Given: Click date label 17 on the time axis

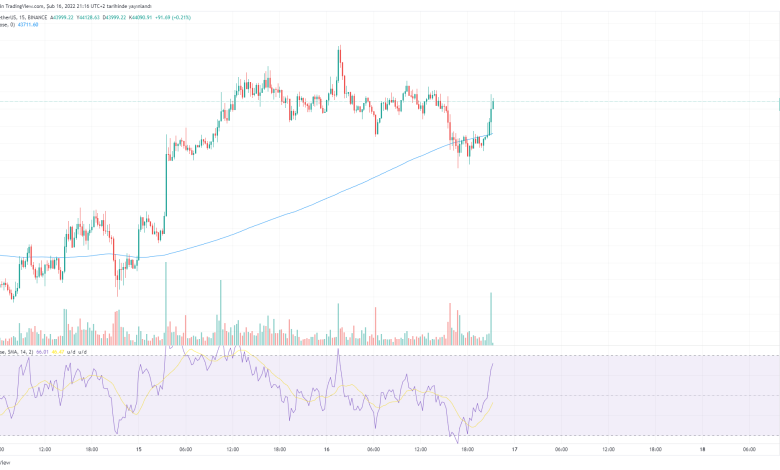Looking at the screenshot, I should pyautogui.click(x=515, y=450).
